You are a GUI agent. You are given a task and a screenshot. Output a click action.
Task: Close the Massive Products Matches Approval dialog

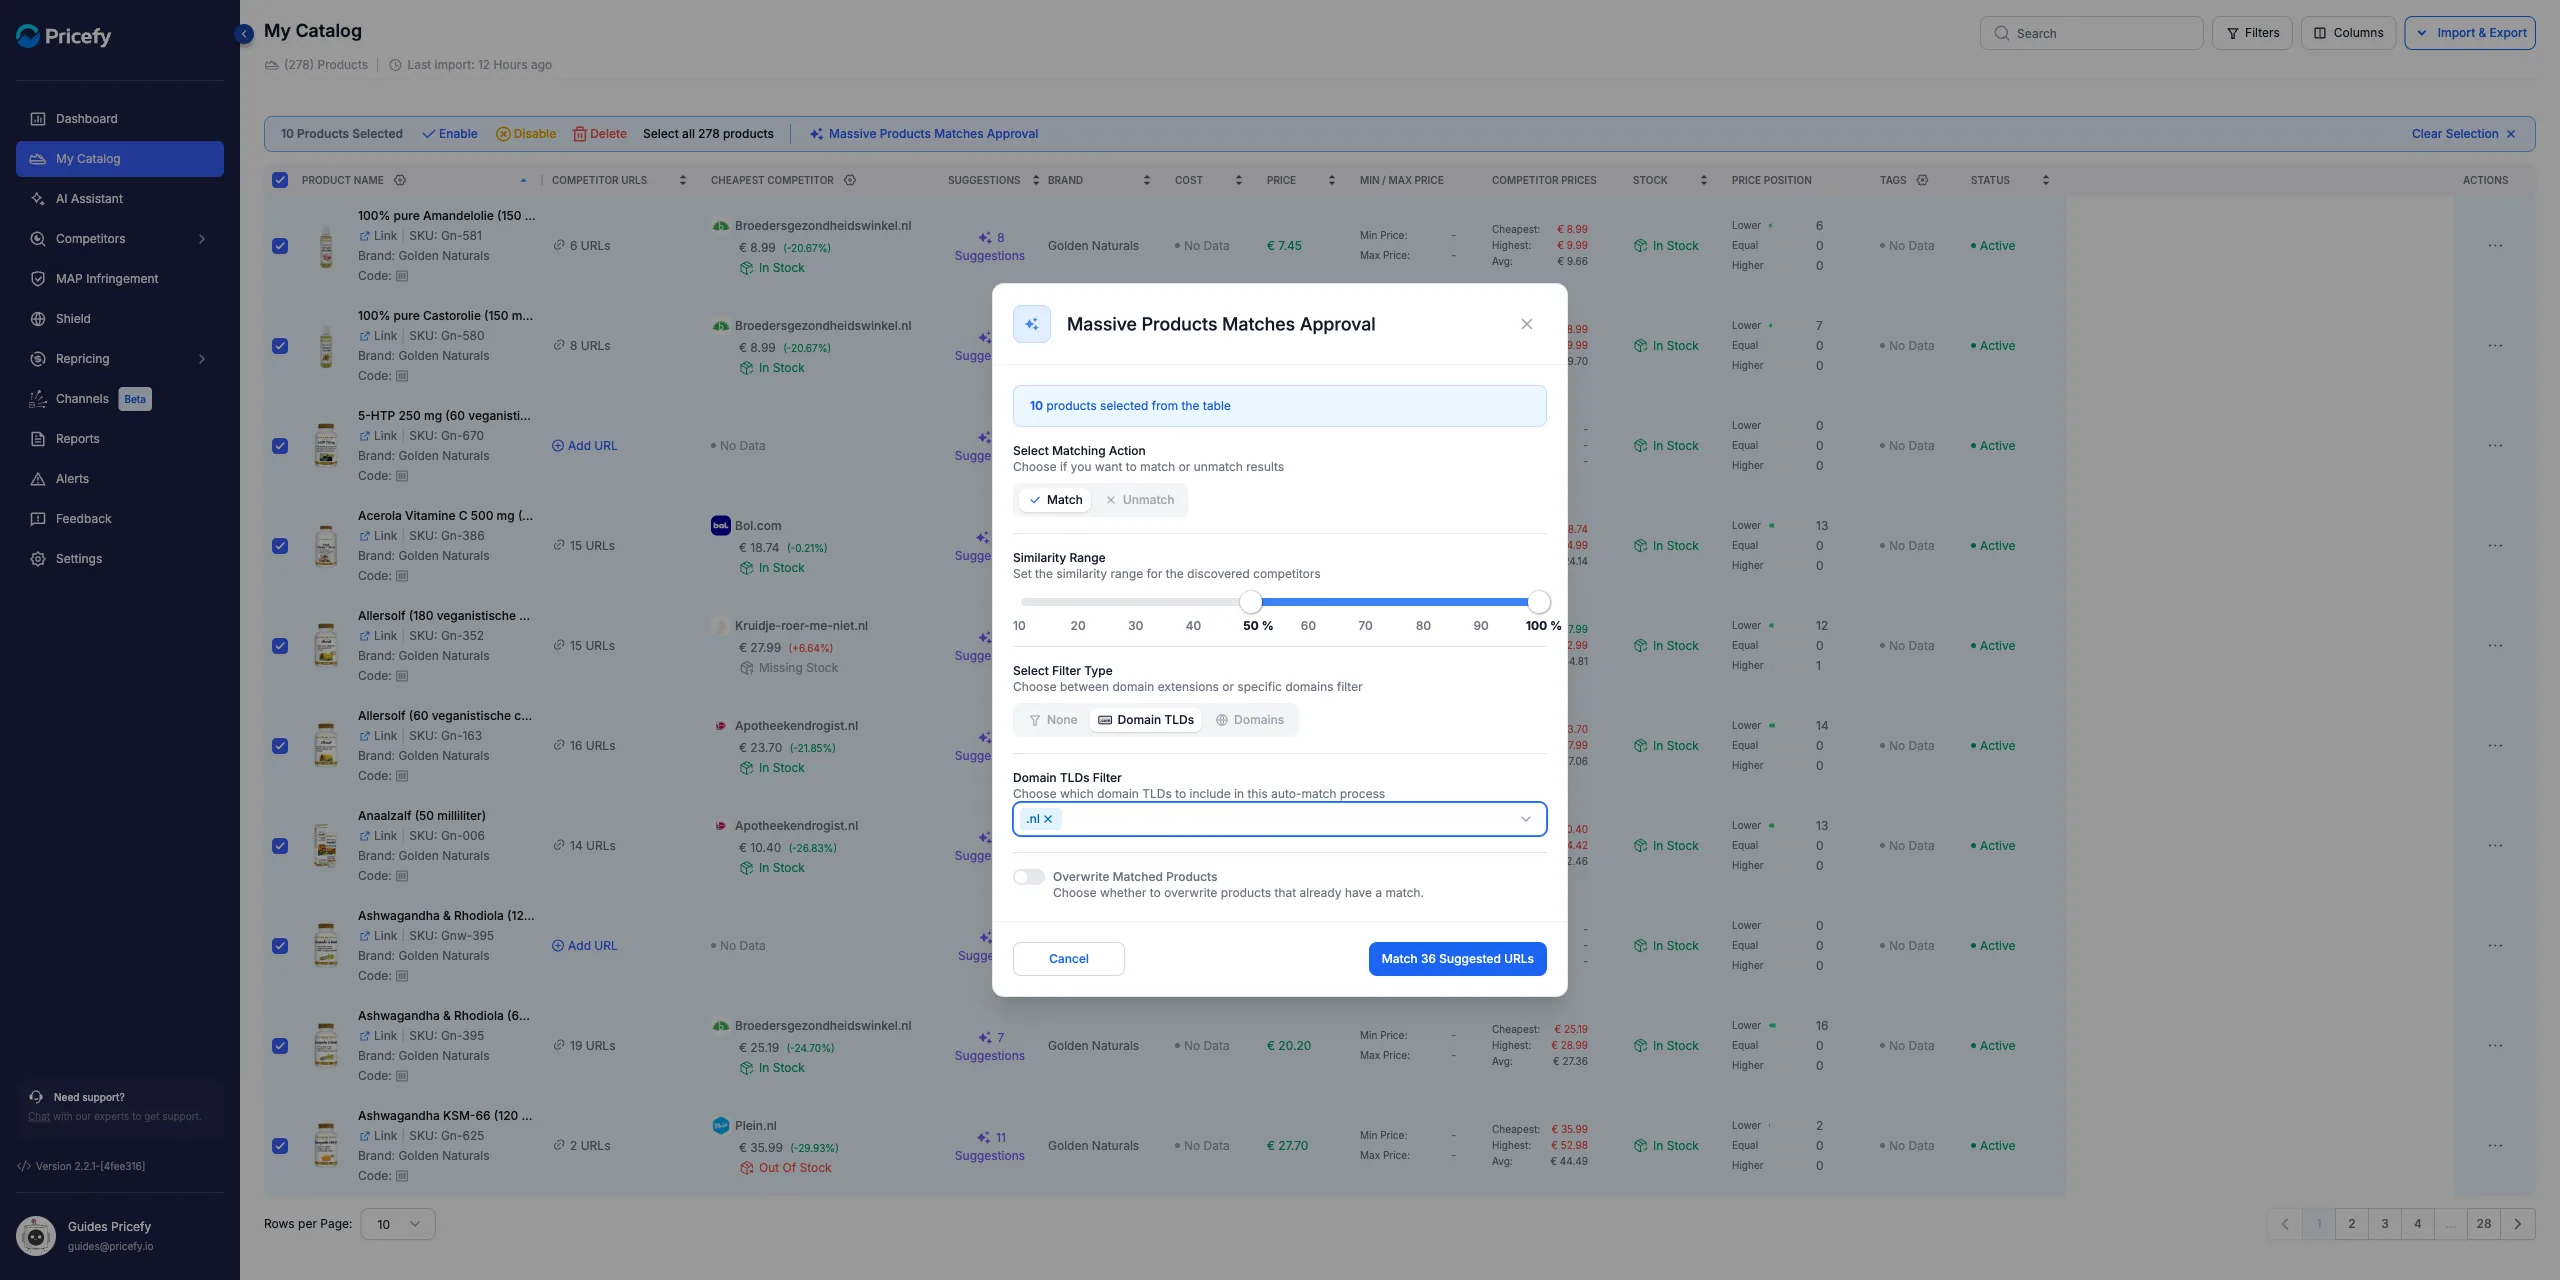click(1527, 324)
